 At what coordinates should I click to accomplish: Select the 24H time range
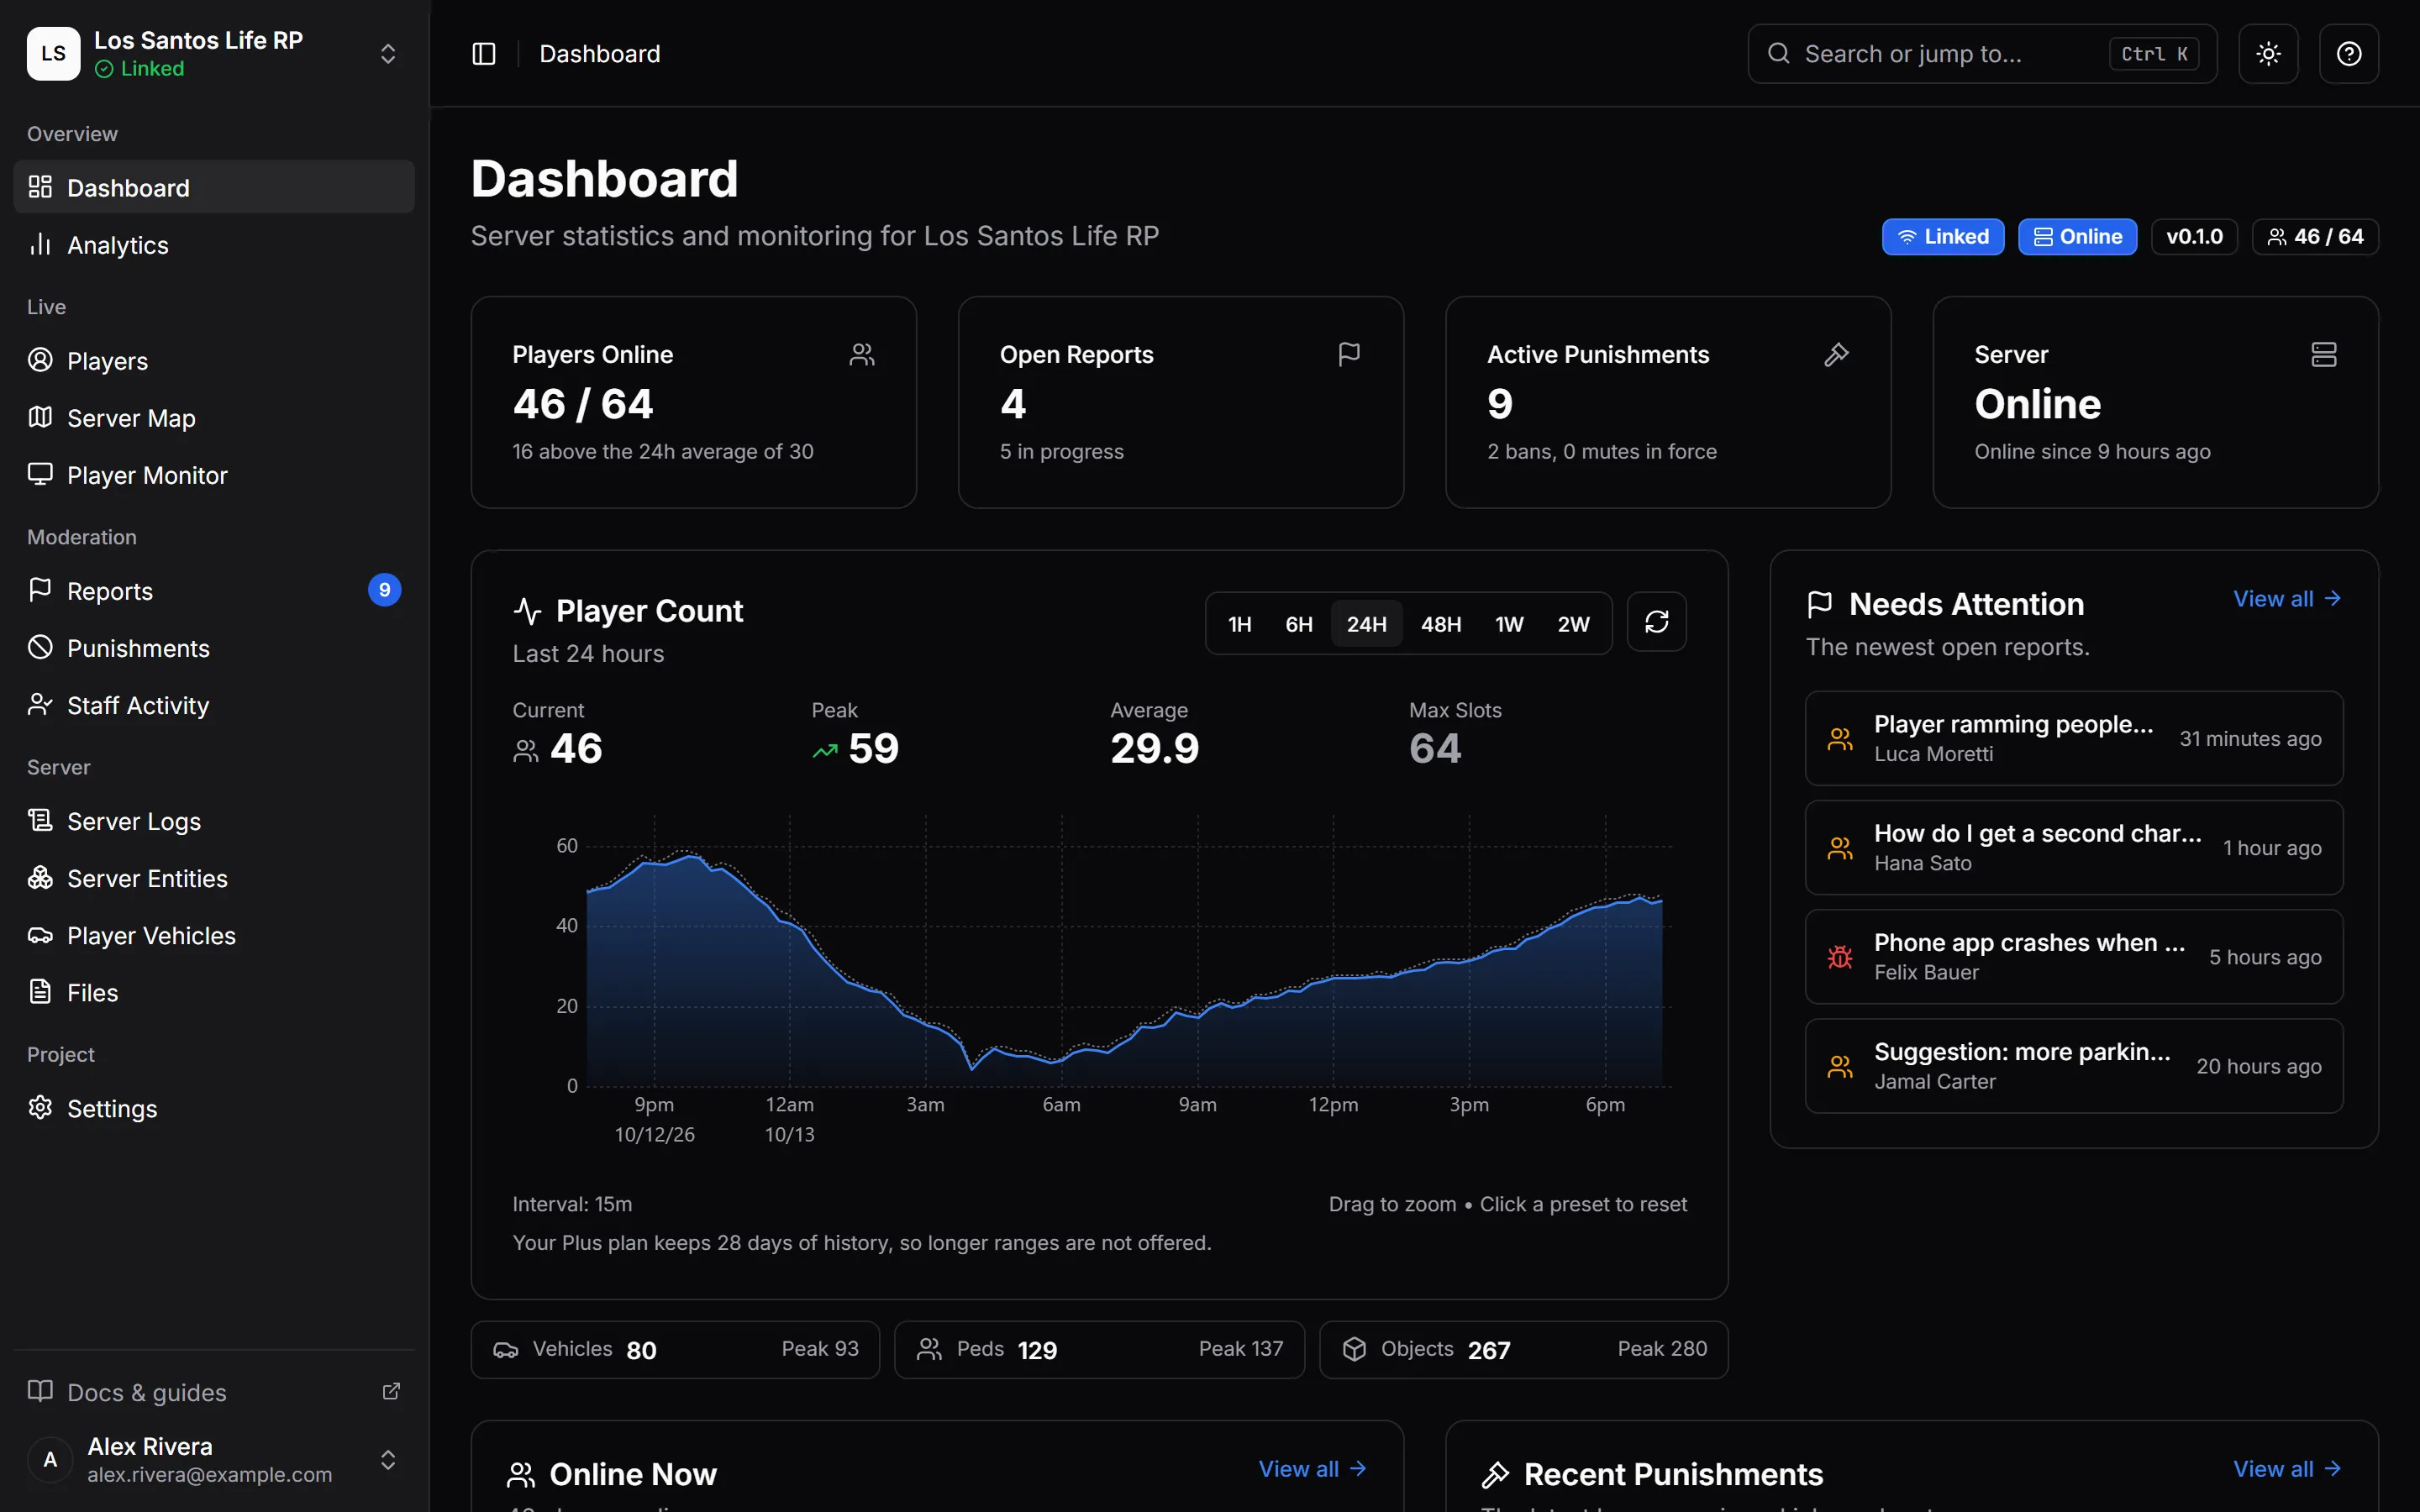pyautogui.click(x=1366, y=624)
